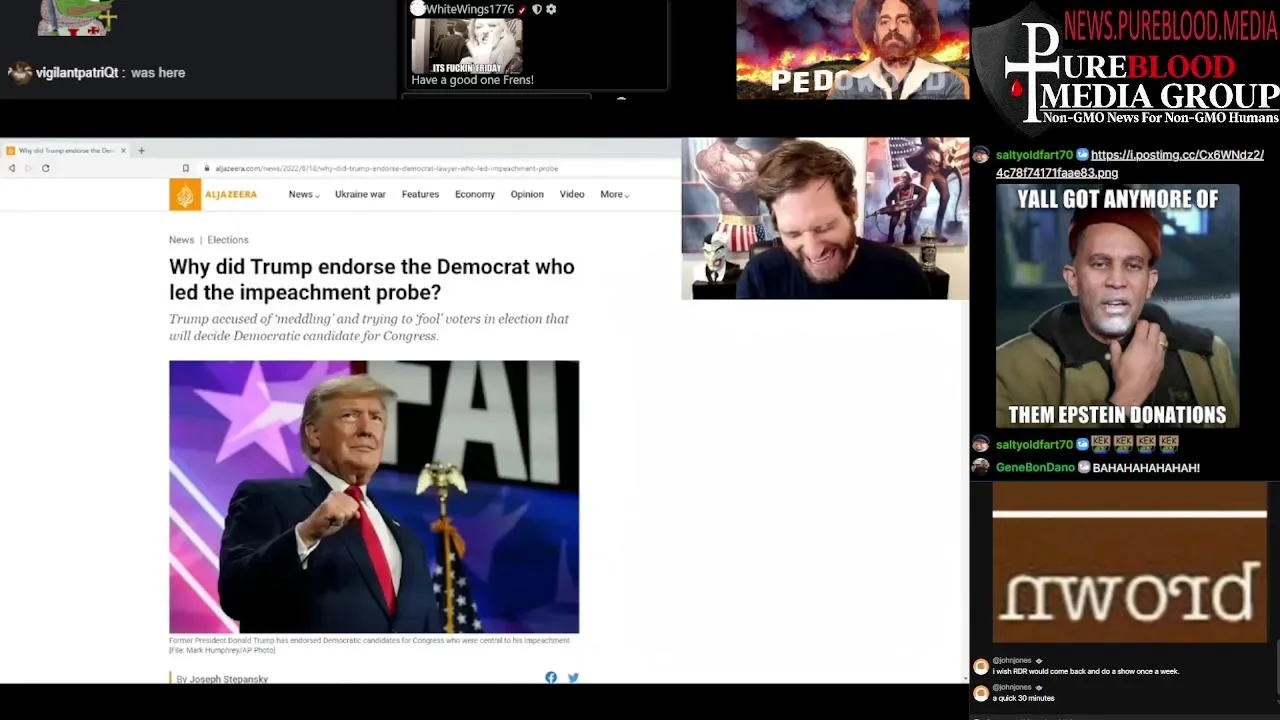Open the Economy section
Viewport: 1280px width, 720px height.
tap(475, 194)
